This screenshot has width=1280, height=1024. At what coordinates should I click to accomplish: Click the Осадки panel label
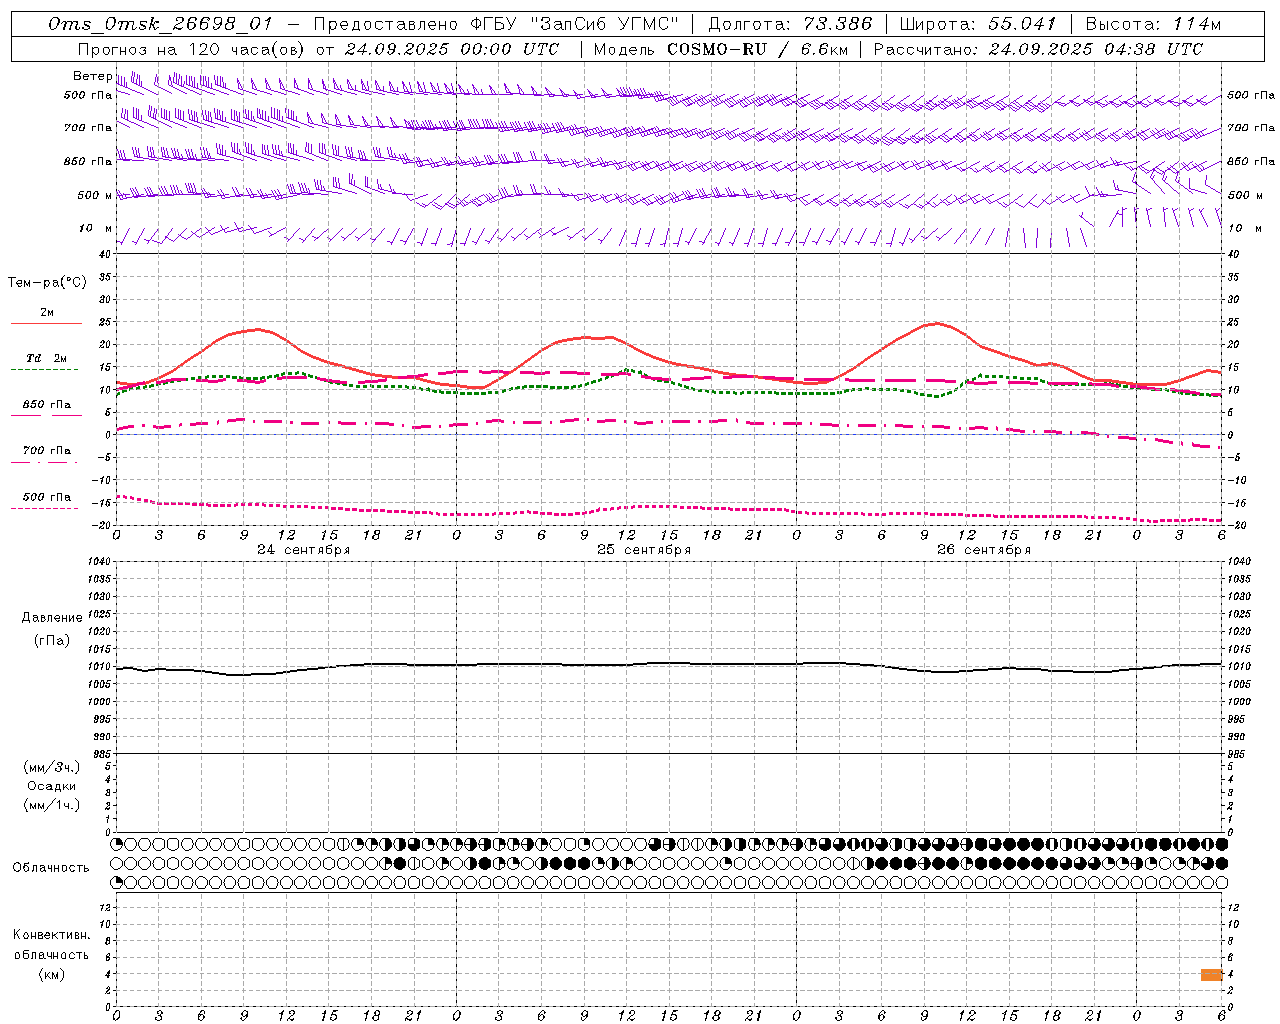[x=52, y=786]
